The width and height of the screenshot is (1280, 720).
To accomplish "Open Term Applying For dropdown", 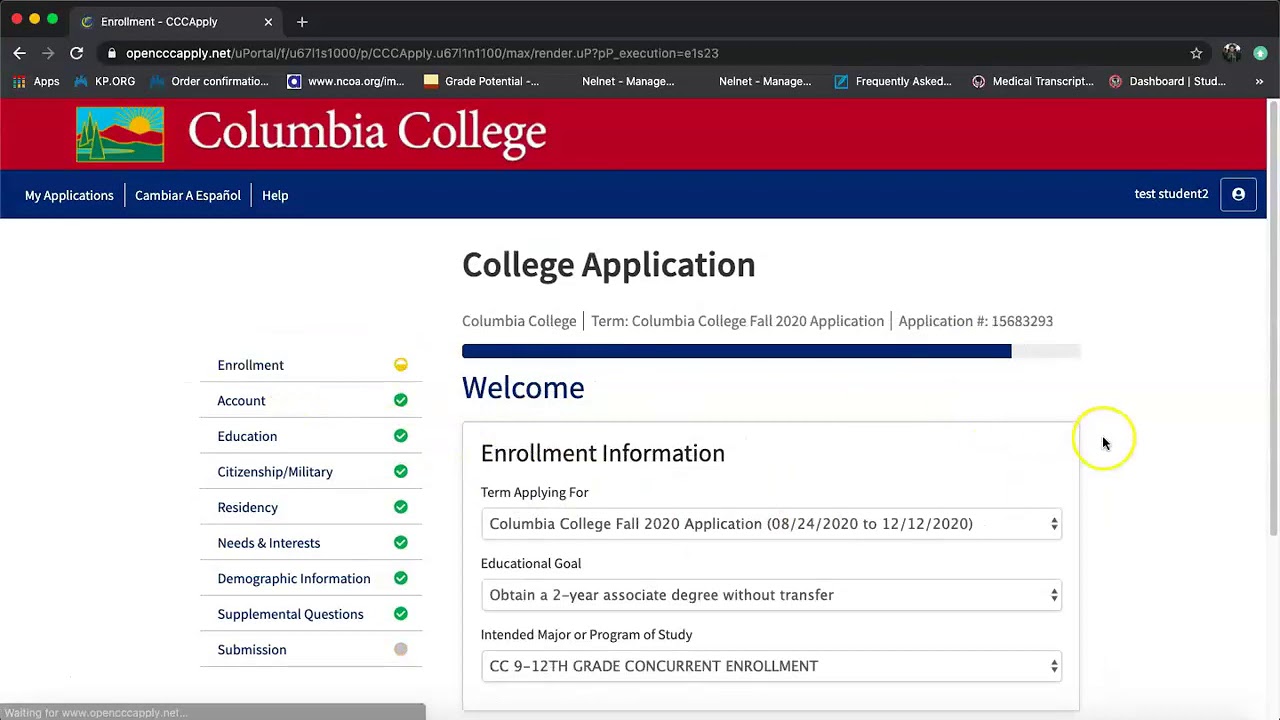I will 770,524.
